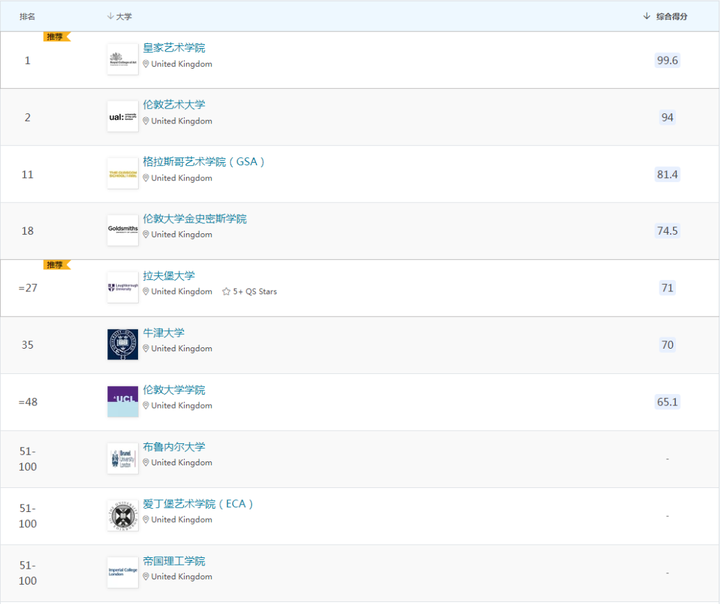Sort the table by 综合得分 column
The image size is (720, 604).
pos(665,17)
